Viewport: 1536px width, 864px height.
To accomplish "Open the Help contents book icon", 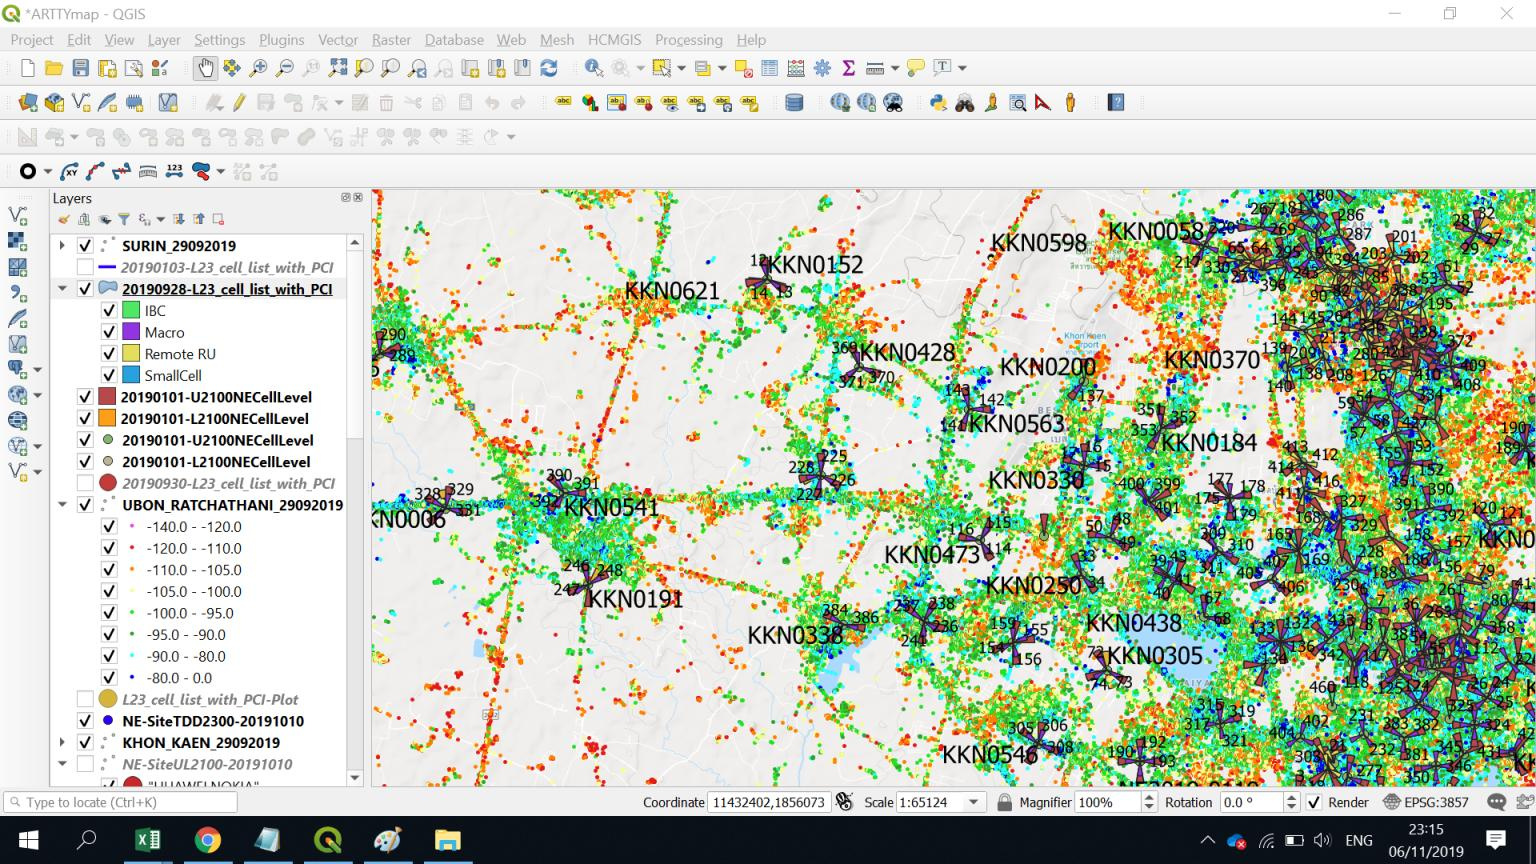I will tap(1116, 103).
